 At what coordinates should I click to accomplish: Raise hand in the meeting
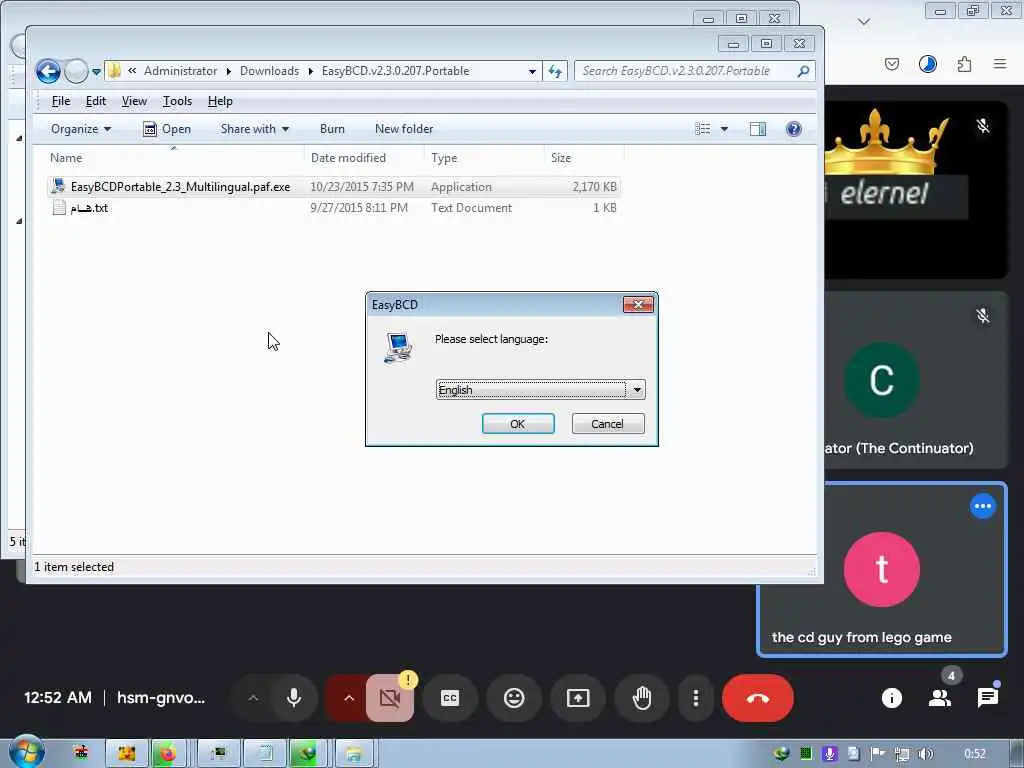[x=642, y=698]
